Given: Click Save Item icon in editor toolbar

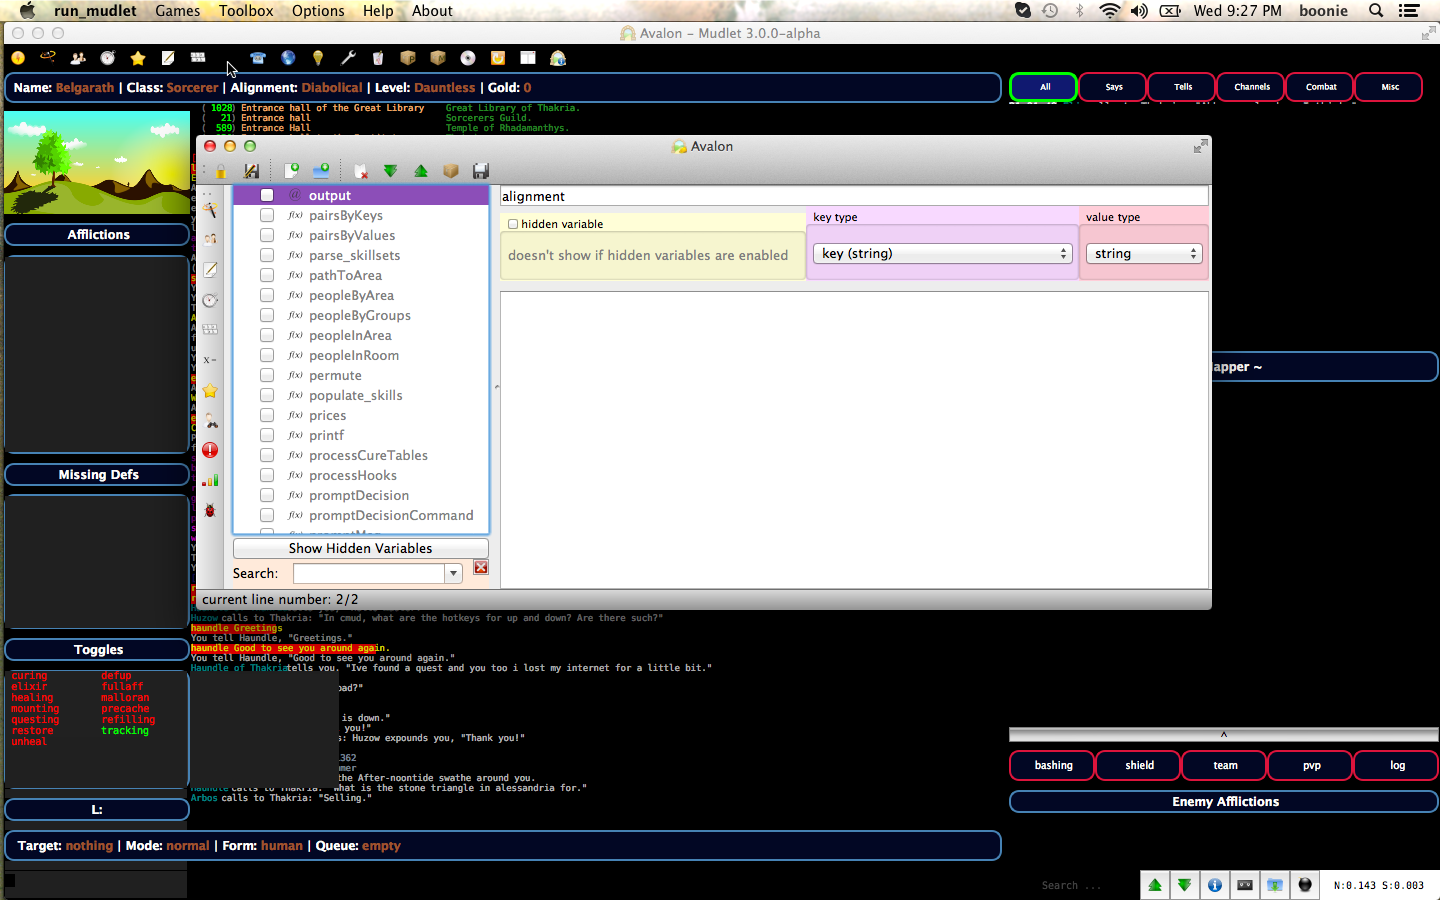Looking at the screenshot, I should coord(251,171).
